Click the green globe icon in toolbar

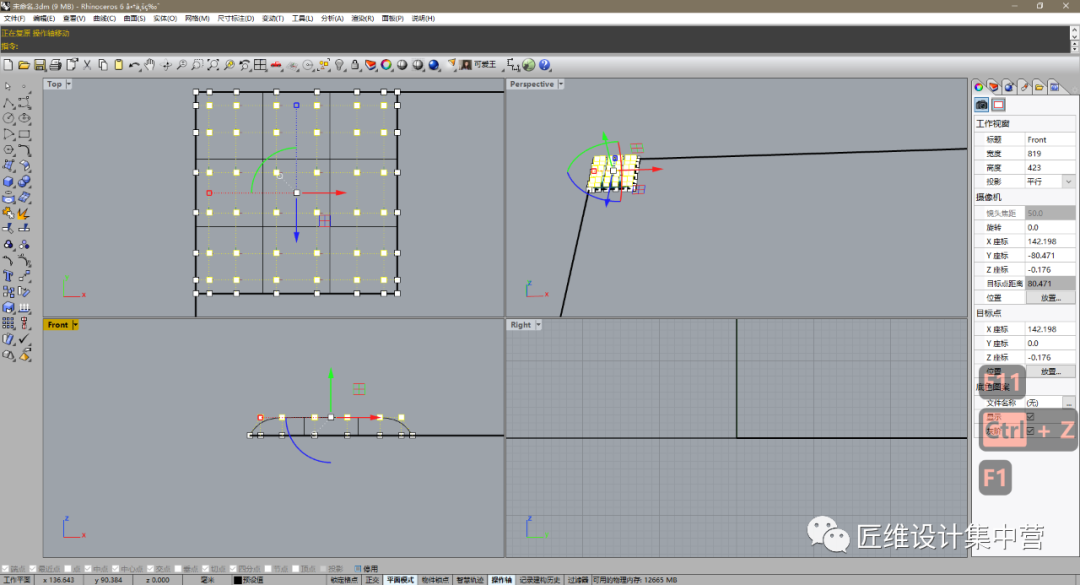coord(529,65)
